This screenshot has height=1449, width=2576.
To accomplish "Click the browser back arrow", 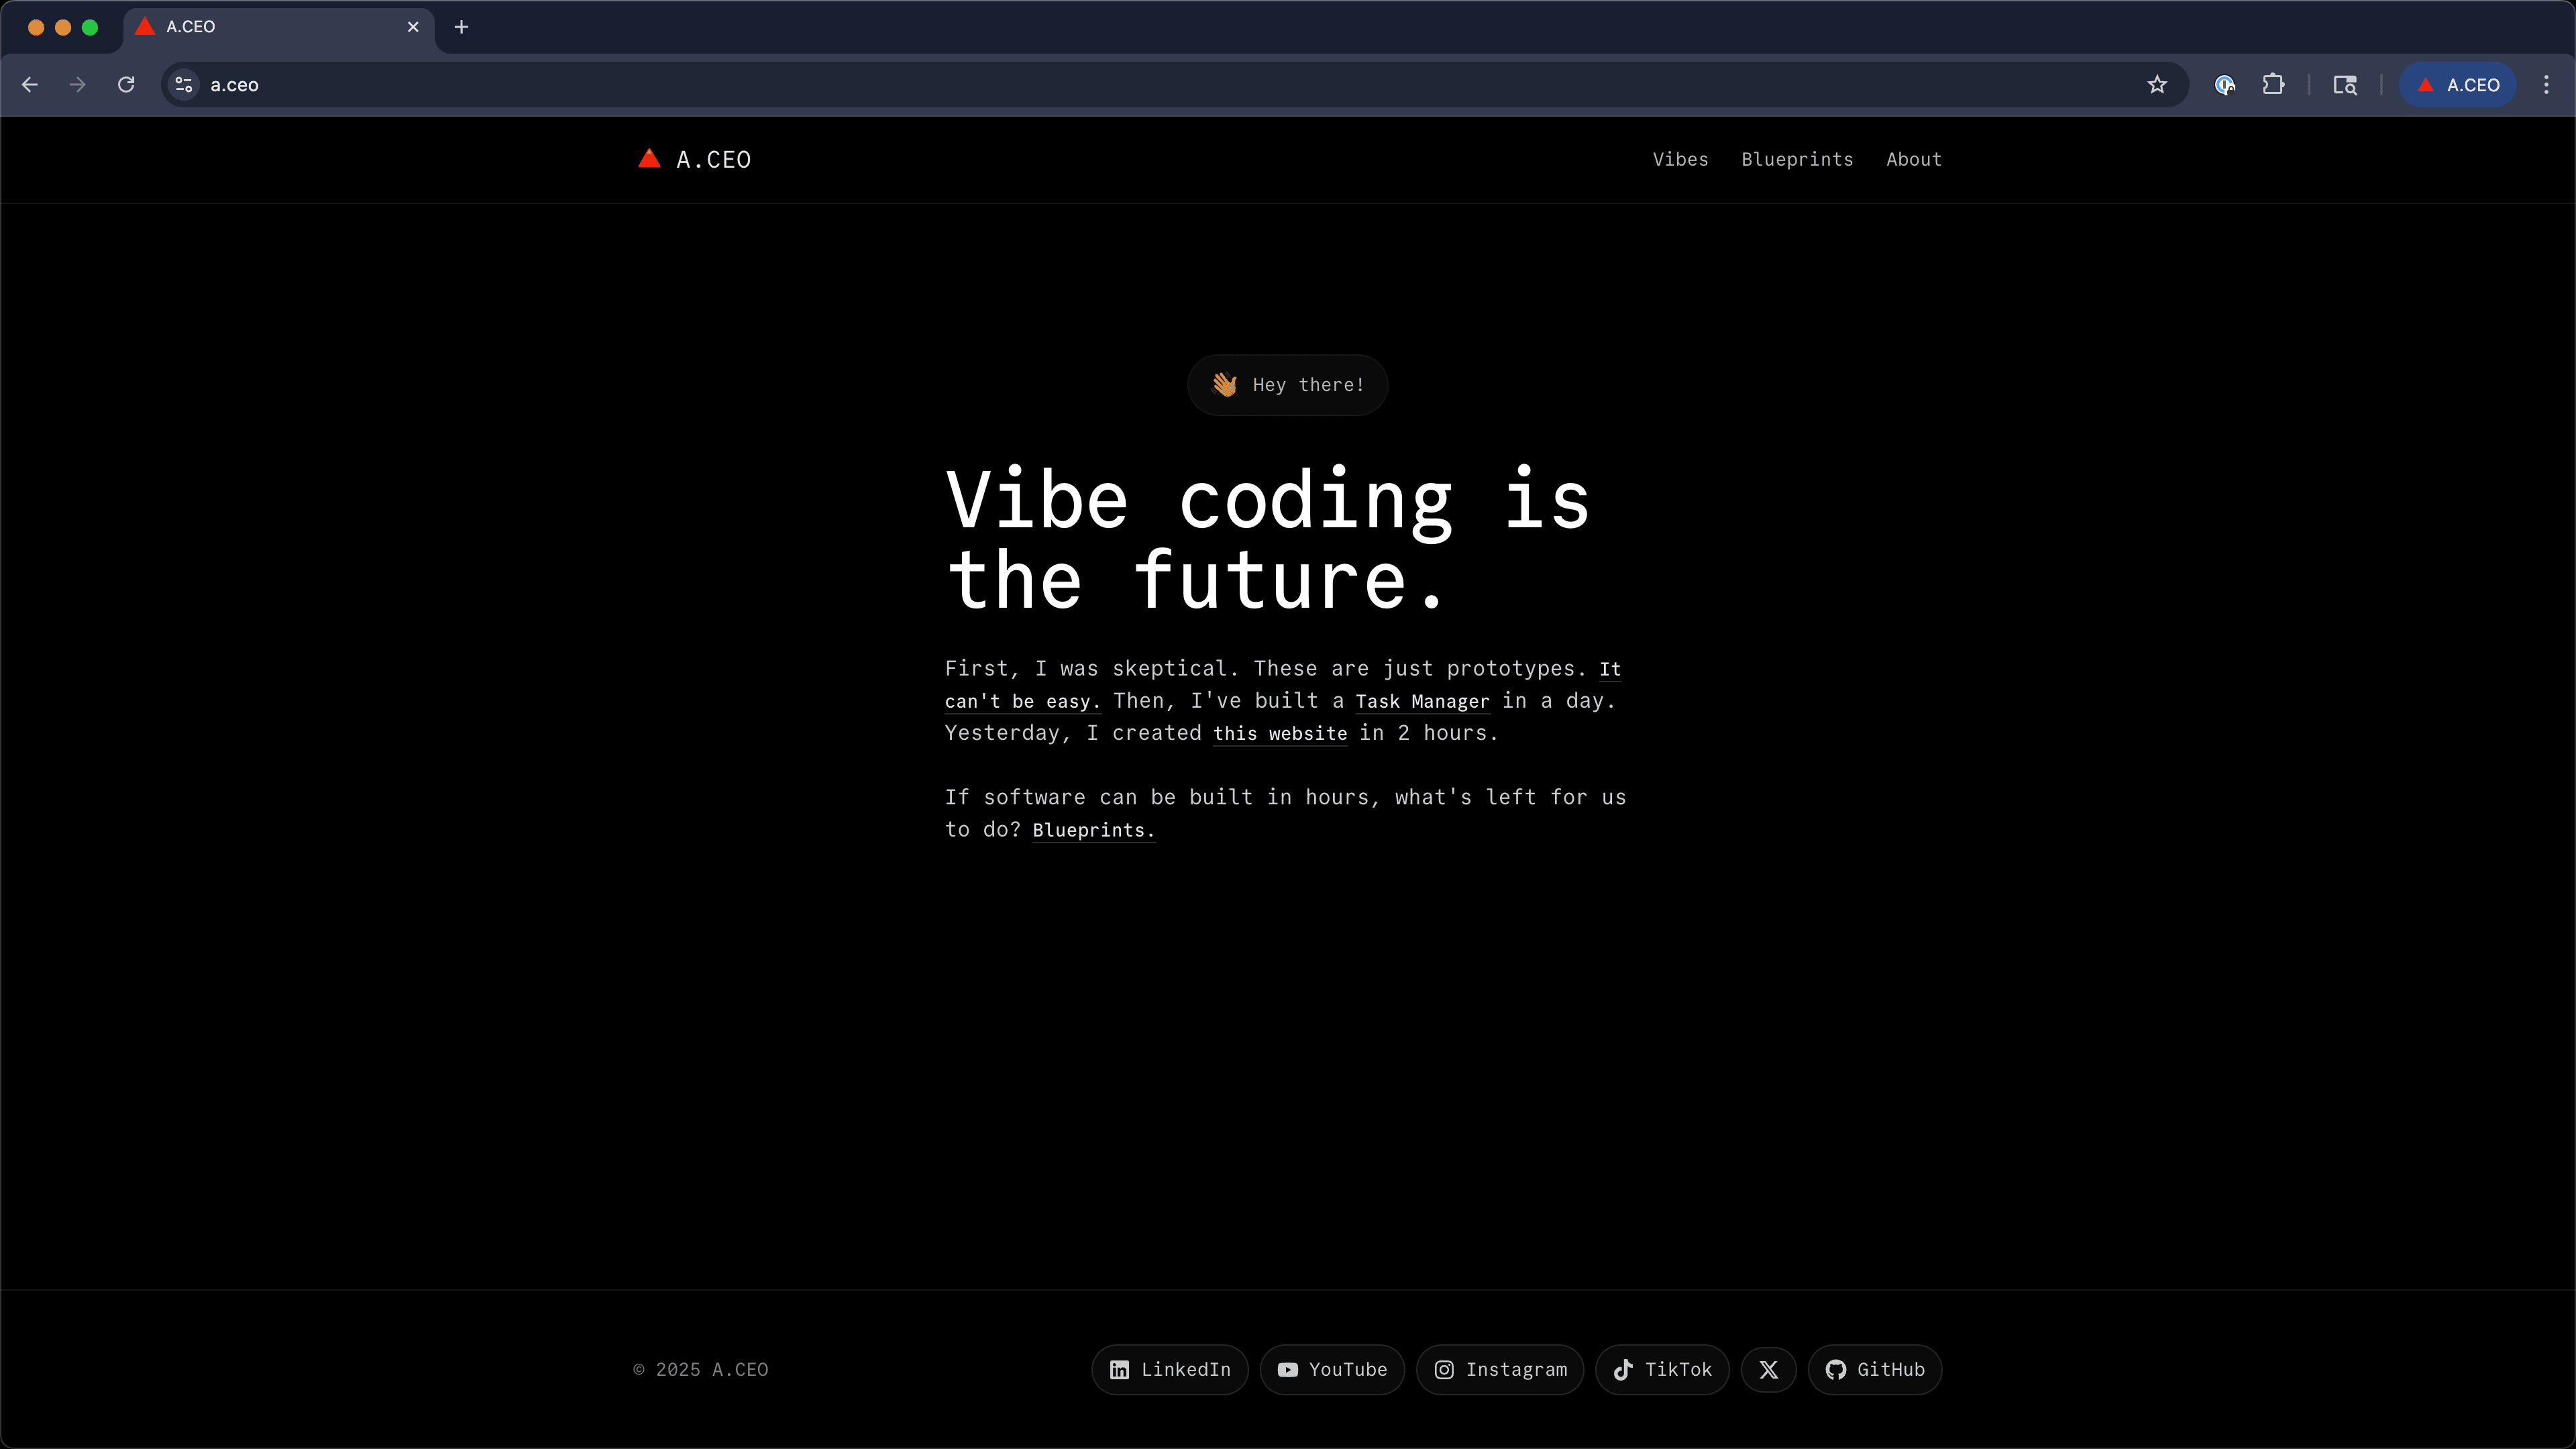I will 30,85.
